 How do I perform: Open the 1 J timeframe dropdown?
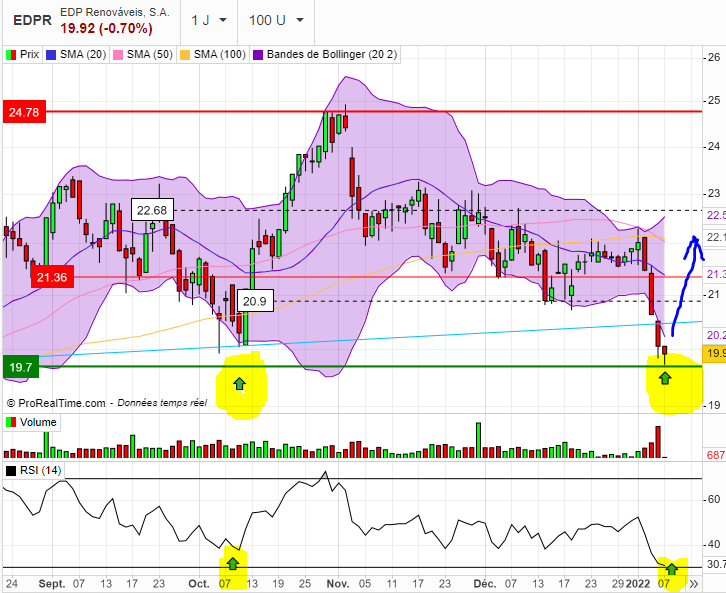209,20
